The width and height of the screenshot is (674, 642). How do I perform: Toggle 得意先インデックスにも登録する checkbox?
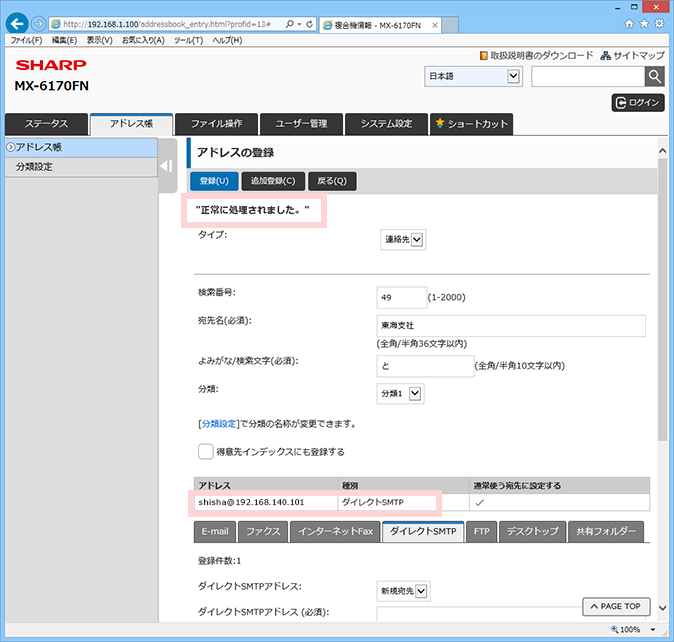point(205,452)
